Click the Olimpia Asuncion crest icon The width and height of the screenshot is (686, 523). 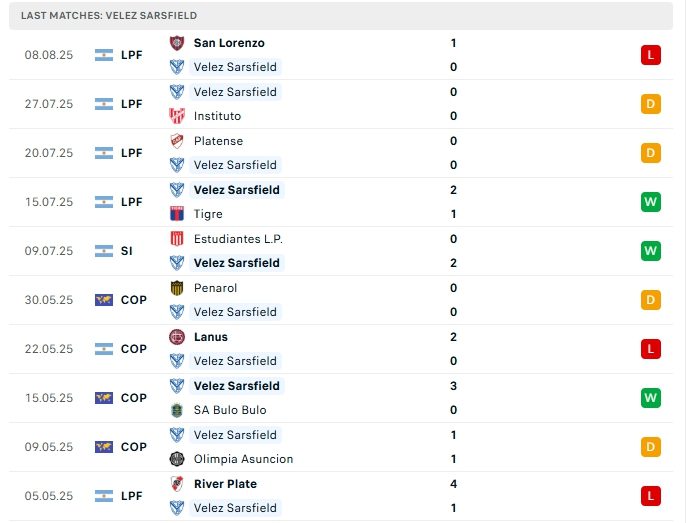point(177,459)
